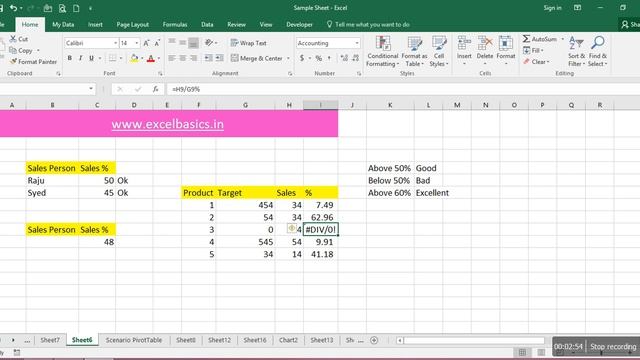Viewport: 640px width, 360px height.
Task: Cancel formula entry with X icon
Action: click(x=120, y=89)
